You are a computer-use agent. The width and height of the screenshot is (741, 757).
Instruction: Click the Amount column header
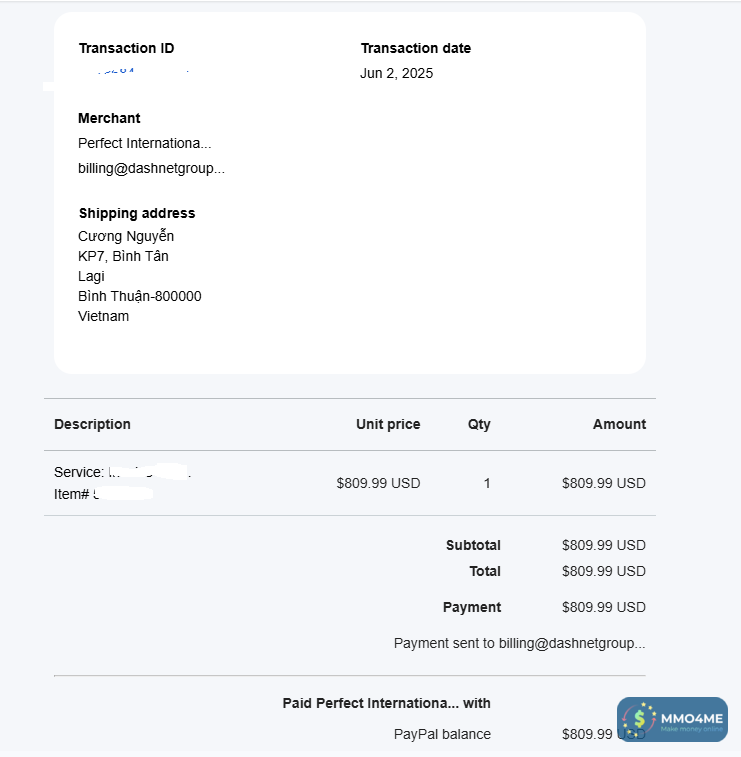click(619, 424)
